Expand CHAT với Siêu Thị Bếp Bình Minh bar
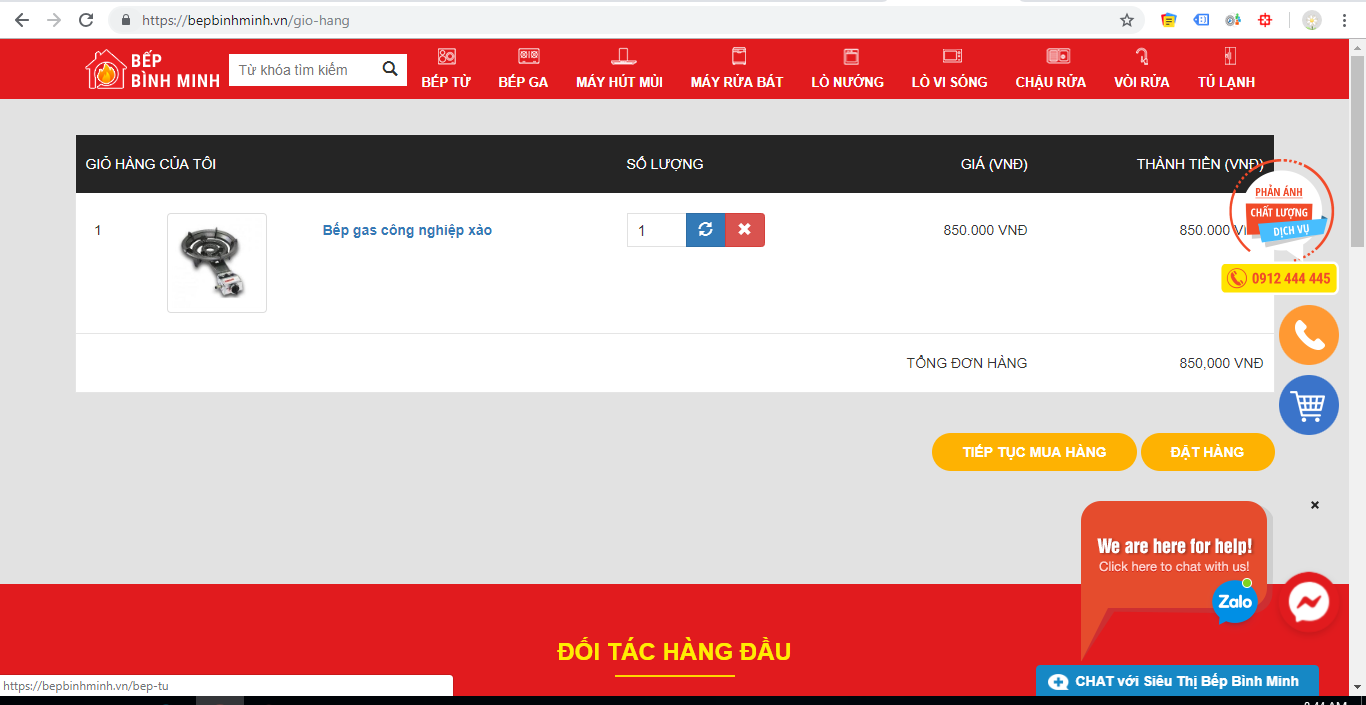 (x=1176, y=681)
